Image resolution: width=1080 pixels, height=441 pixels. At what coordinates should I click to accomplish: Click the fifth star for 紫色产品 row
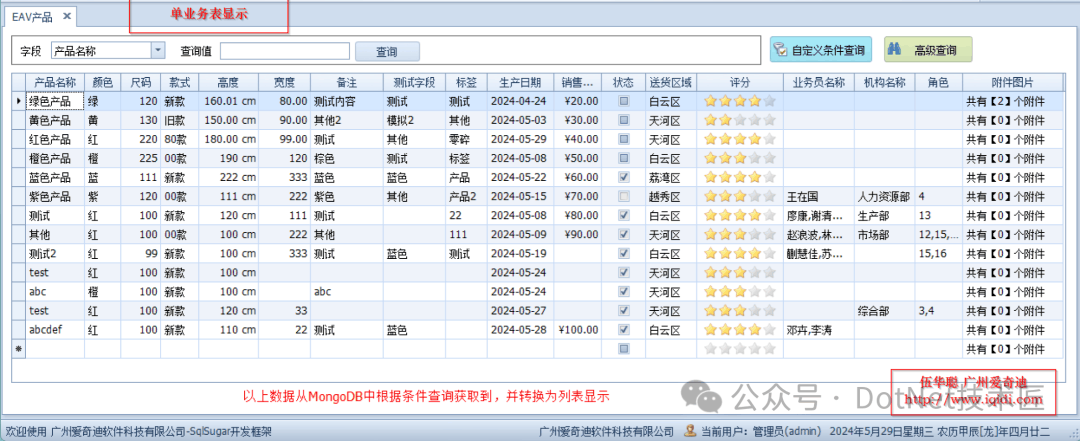[769, 196]
